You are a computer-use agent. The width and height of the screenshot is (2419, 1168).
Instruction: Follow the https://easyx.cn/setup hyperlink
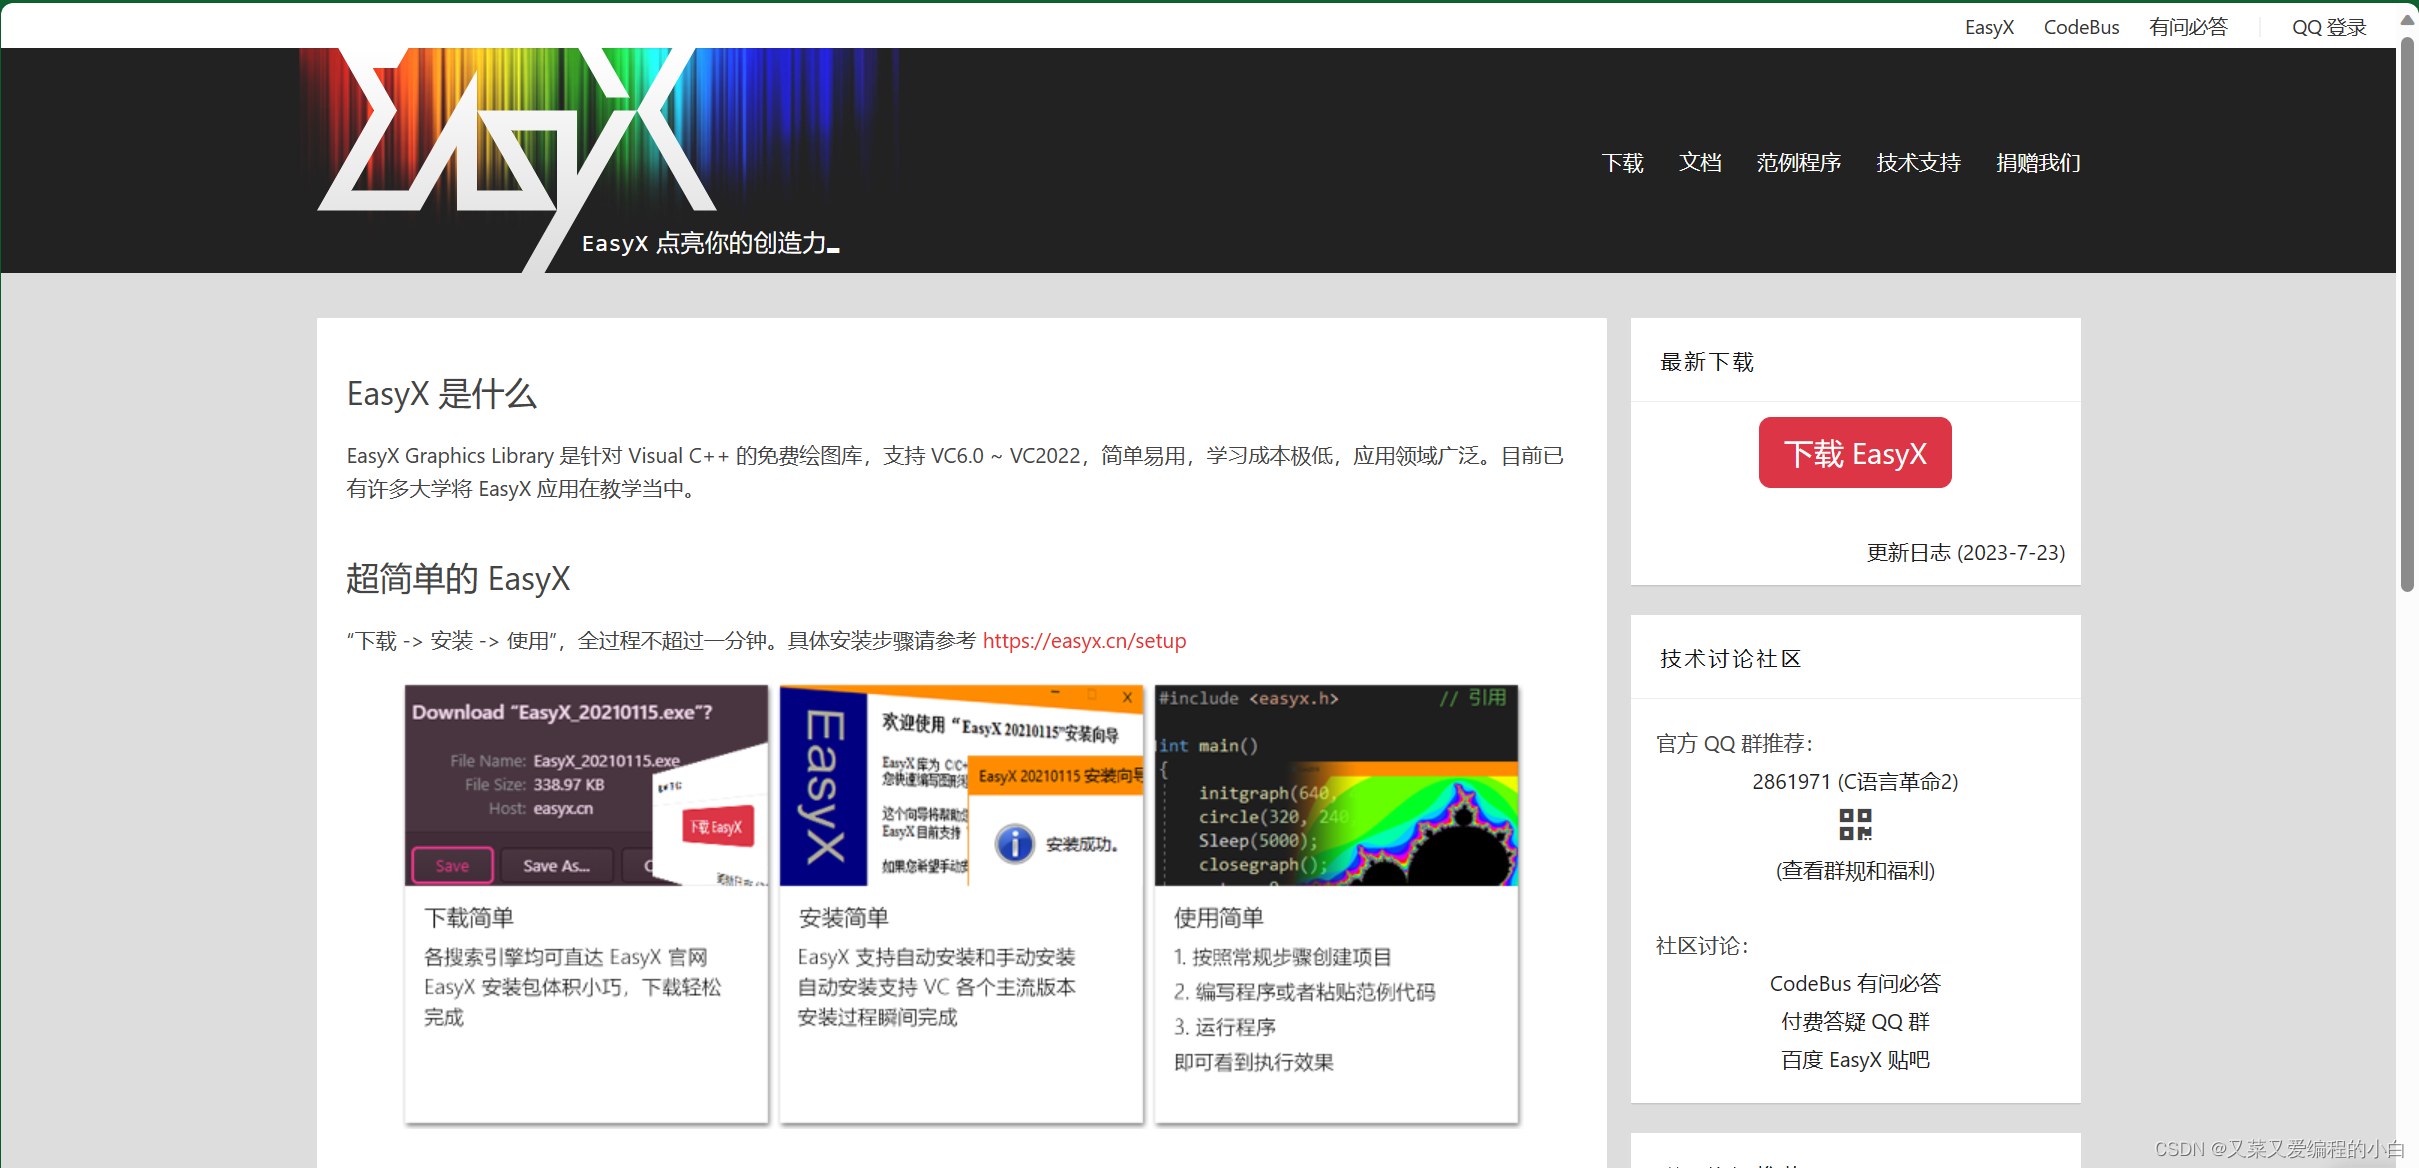[x=1083, y=641]
